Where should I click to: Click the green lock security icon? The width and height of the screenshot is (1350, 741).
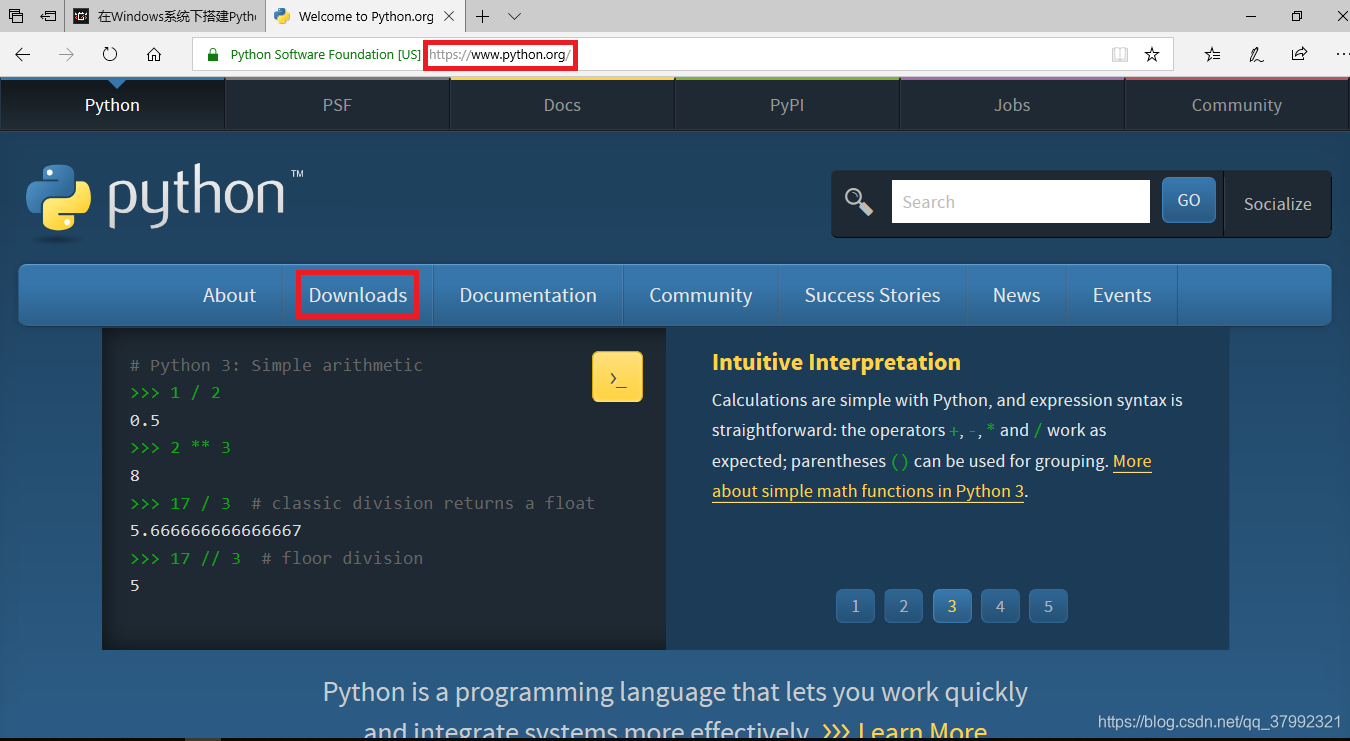212,55
